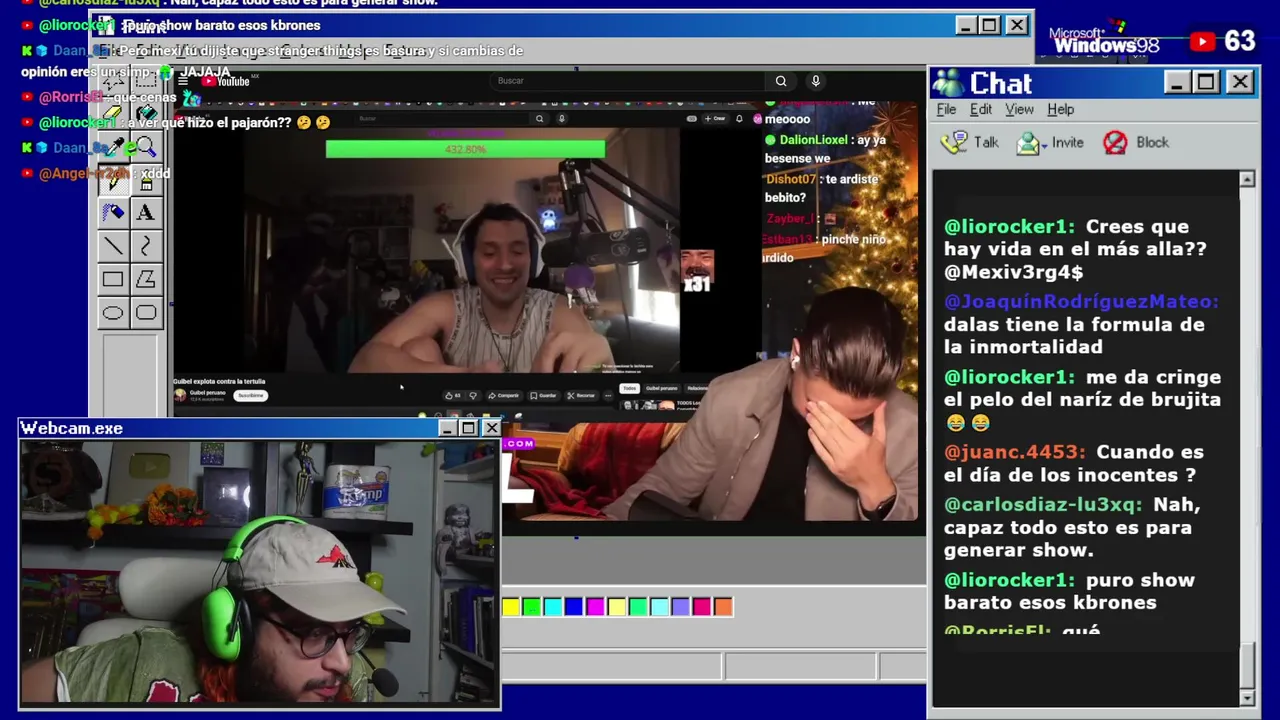Click the Chat scrollbar down arrow
Viewport: 1280px width, 720px height.
pyautogui.click(x=1247, y=697)
